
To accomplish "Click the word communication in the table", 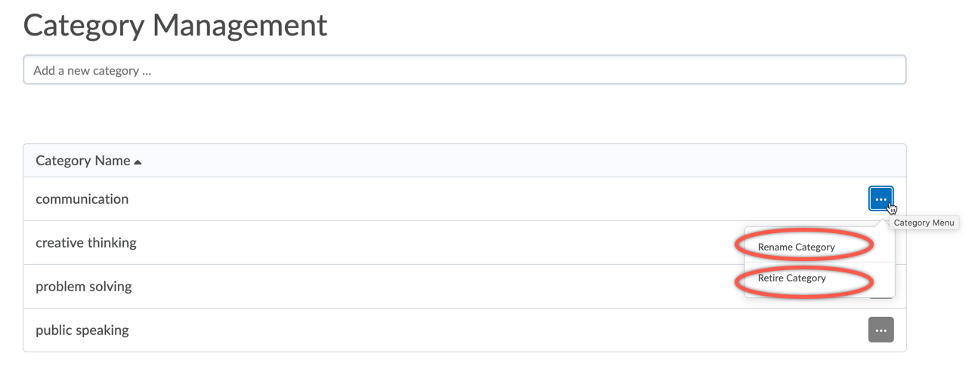I will (x=82, y=199).
